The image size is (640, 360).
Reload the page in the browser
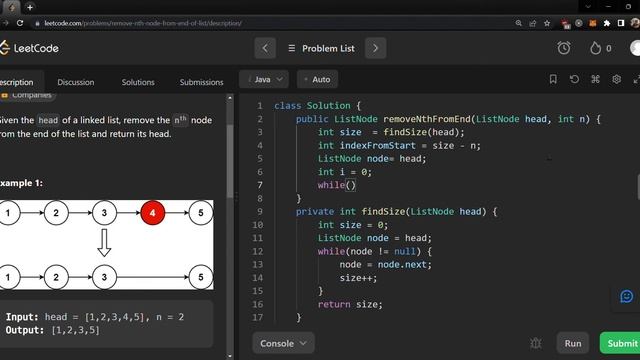tap(20, 23)
